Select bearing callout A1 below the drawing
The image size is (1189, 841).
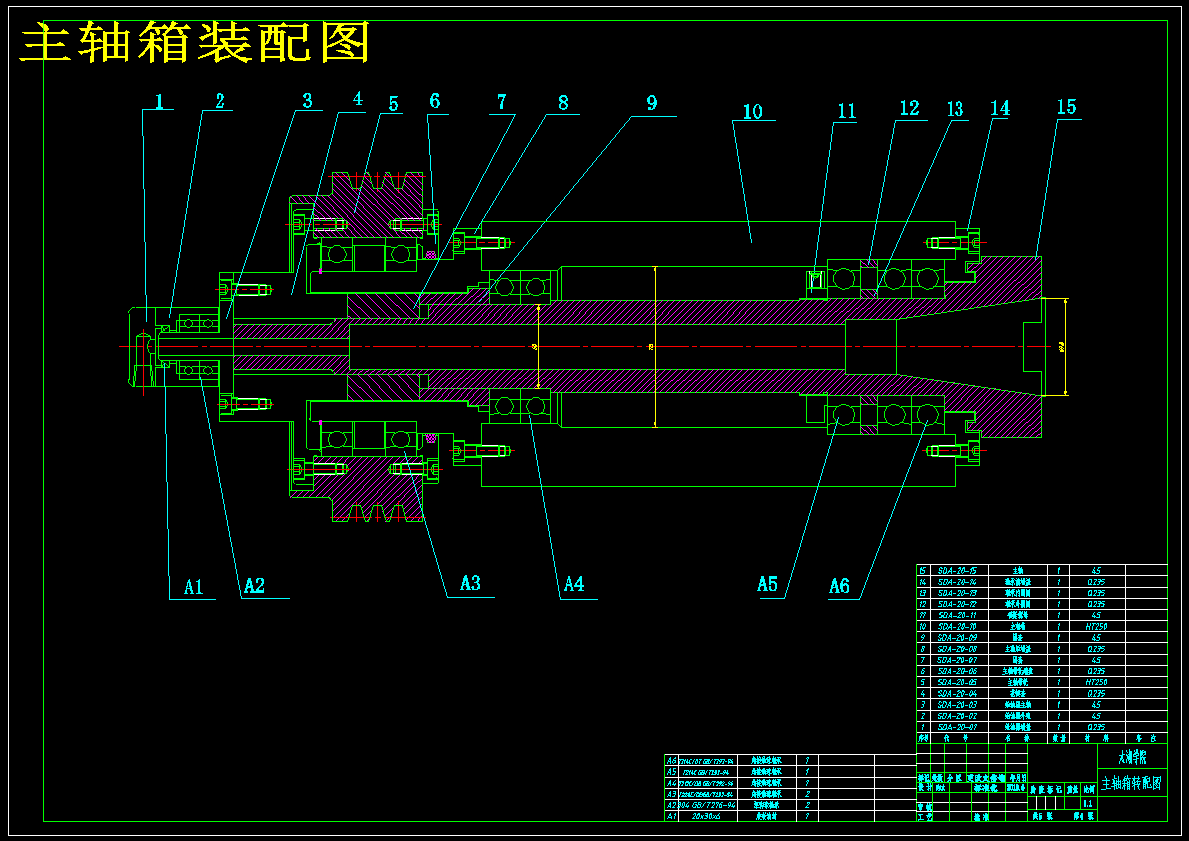pyautogui.click(x=194, y=586)
